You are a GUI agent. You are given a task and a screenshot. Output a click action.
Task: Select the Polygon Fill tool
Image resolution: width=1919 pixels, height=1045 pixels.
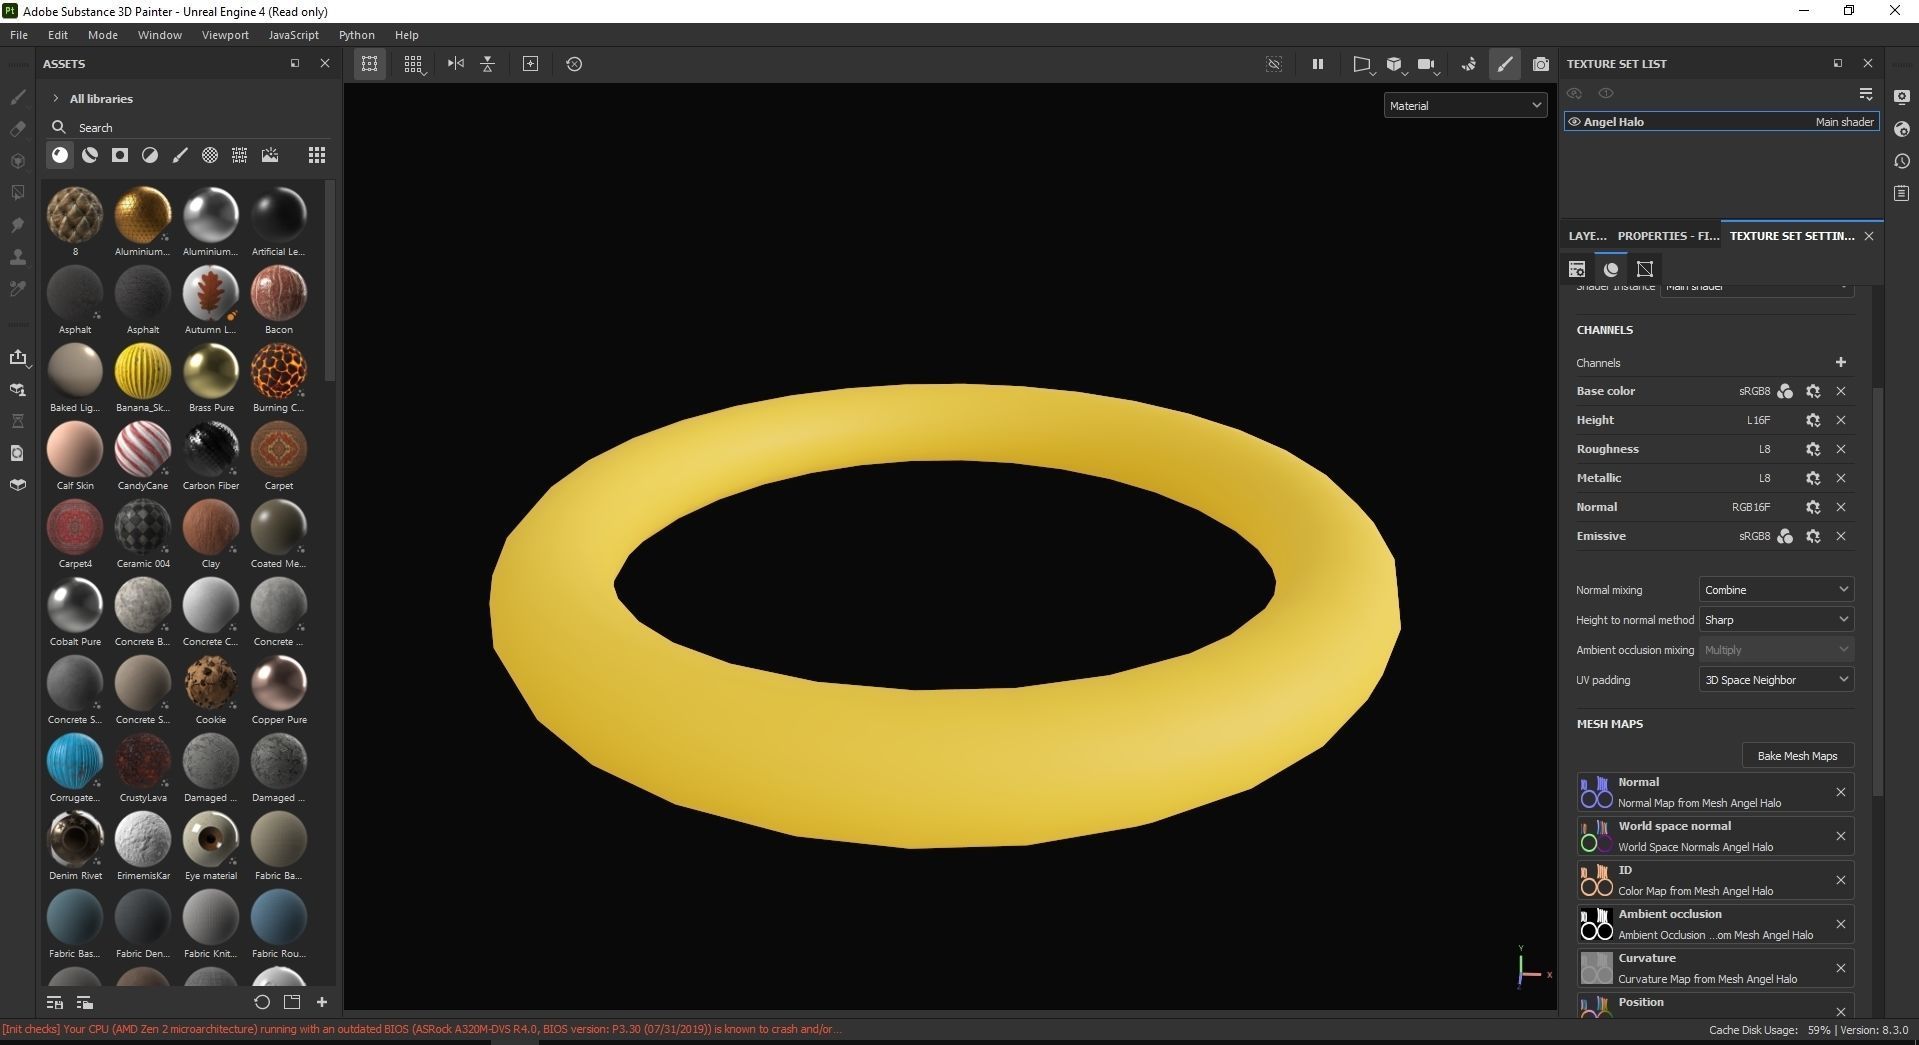18,193
